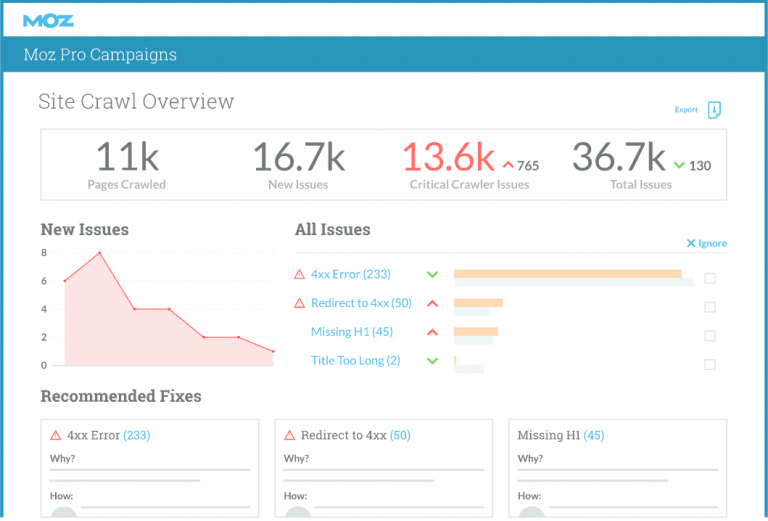Click the New Issues chart heading
The height and width of the screenshot is (521, 768).
pos(85,230)
